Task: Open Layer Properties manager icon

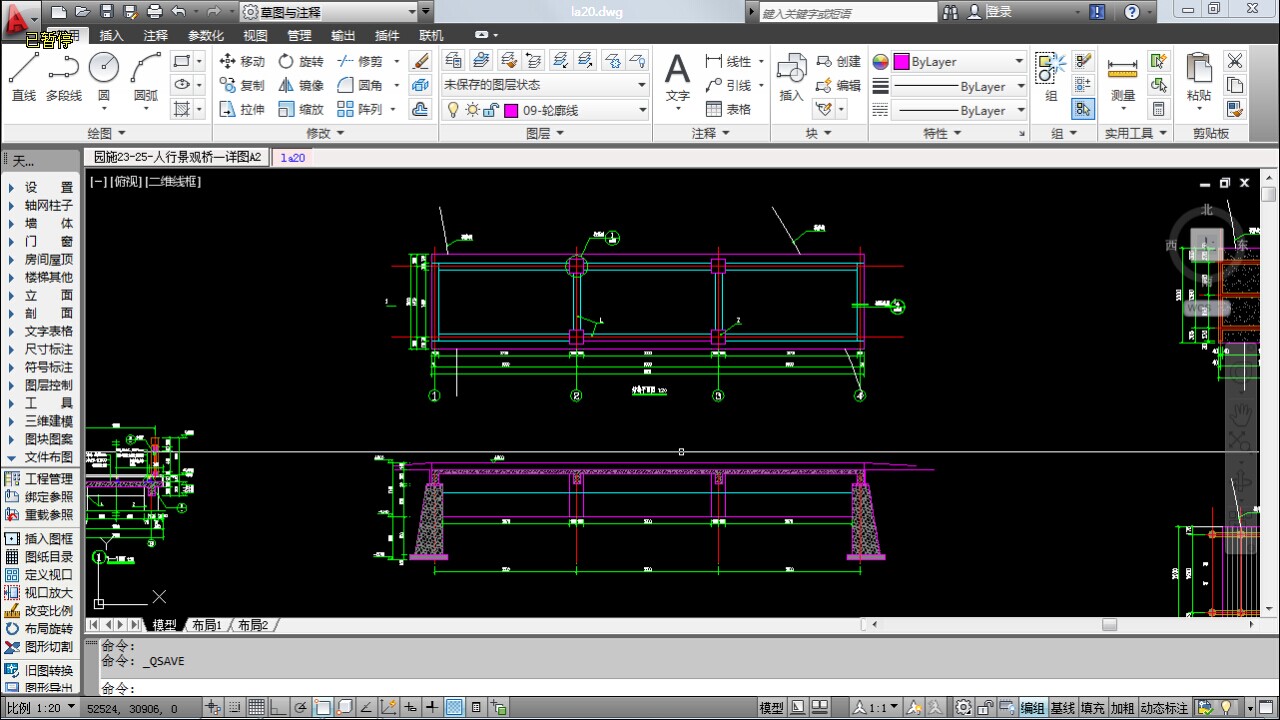Action: 453,60
